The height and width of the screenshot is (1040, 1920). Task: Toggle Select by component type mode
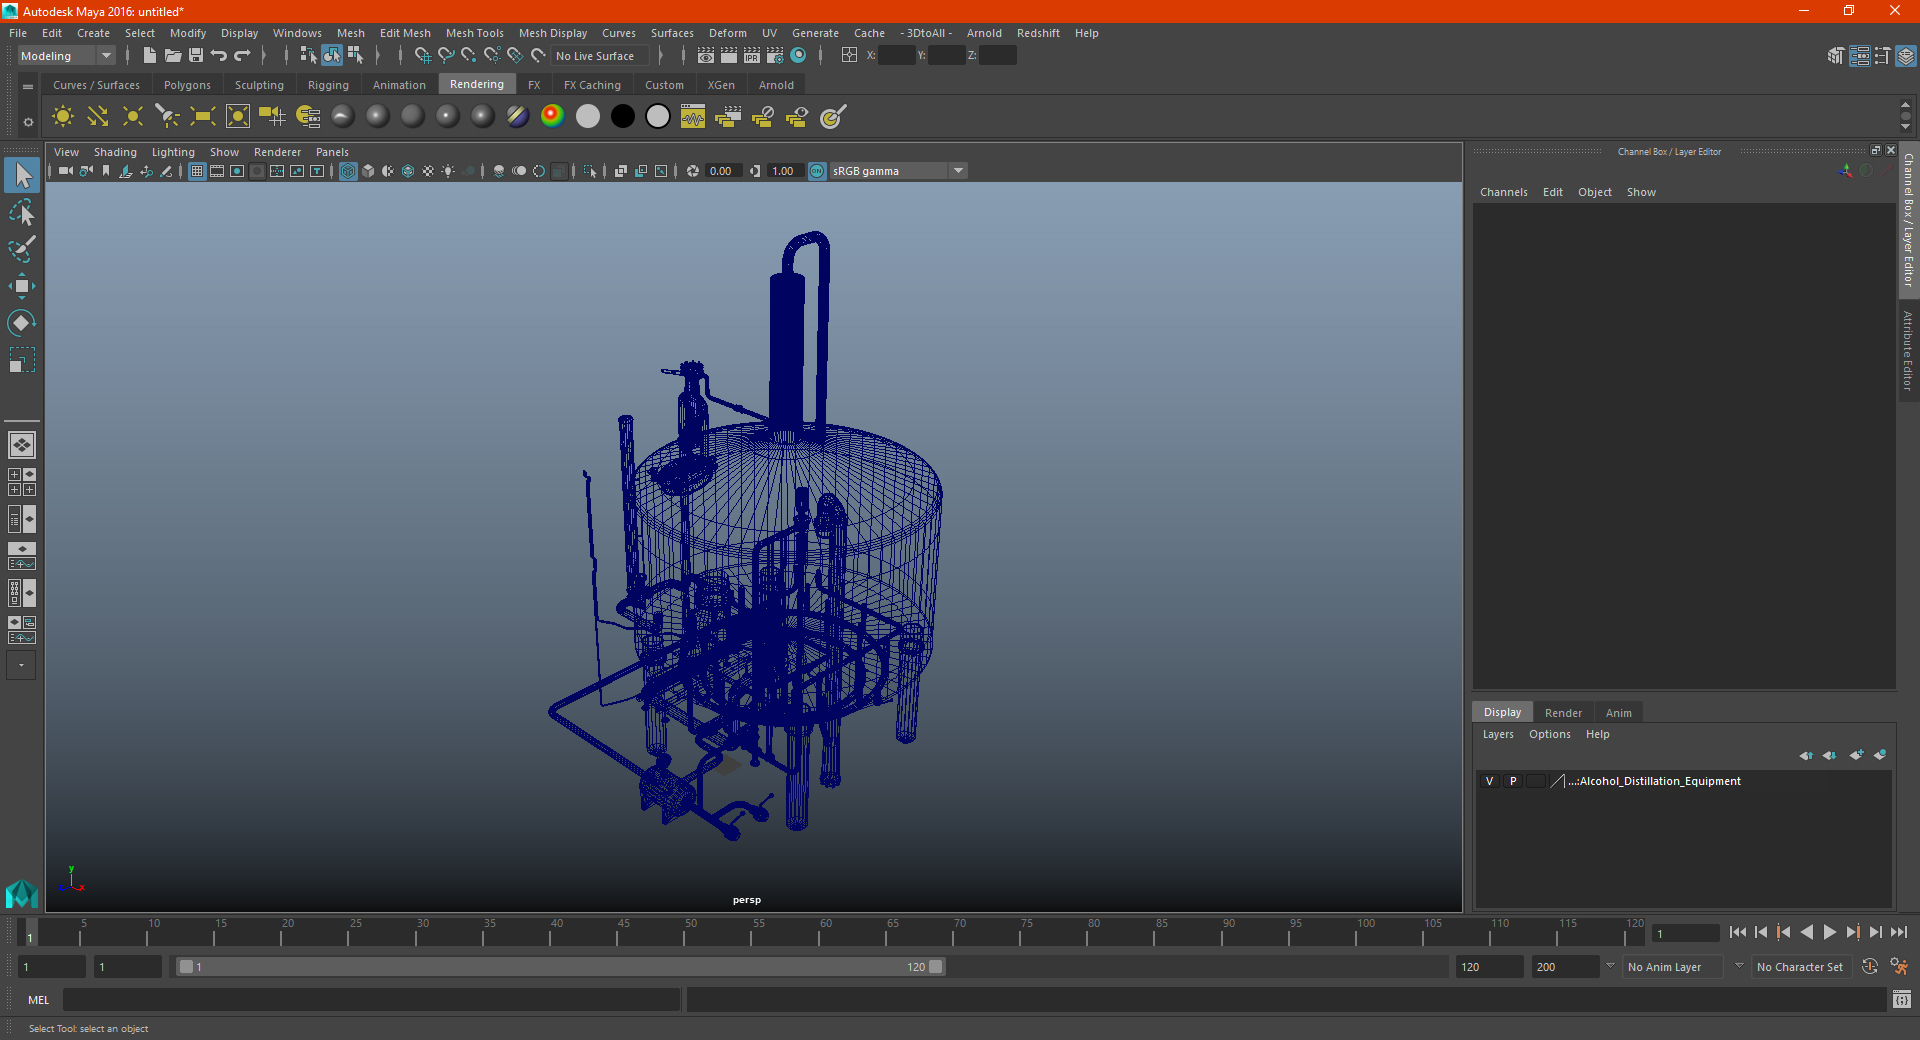(x=355, y=56)
